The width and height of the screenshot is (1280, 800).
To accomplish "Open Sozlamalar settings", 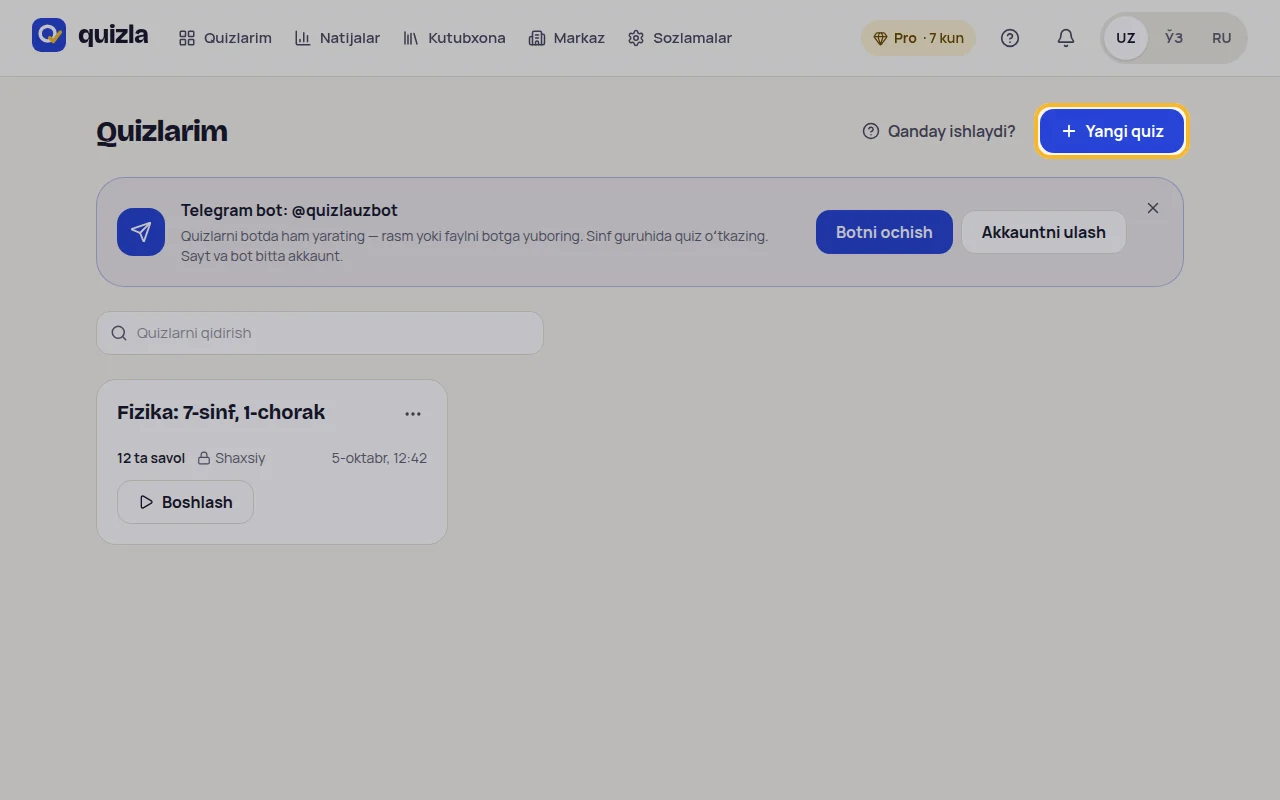I will coord(680,38).
